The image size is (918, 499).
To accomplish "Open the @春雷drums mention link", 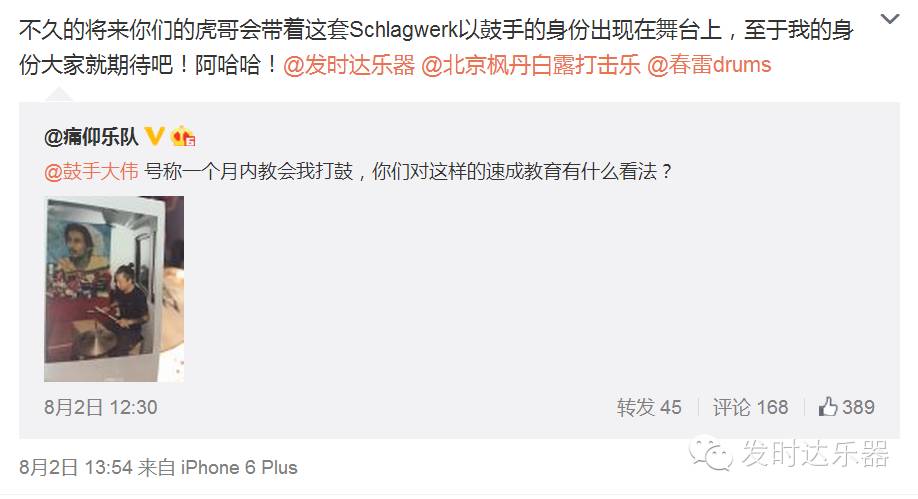I will click(709, 65).
